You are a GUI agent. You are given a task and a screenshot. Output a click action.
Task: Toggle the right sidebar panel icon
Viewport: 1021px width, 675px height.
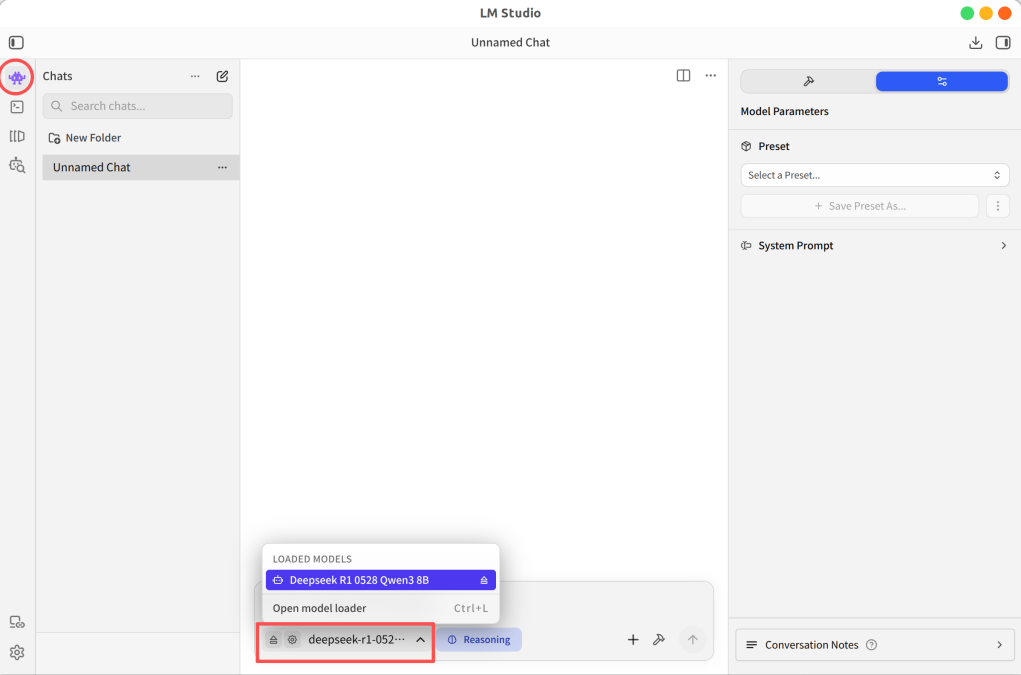1003,43
